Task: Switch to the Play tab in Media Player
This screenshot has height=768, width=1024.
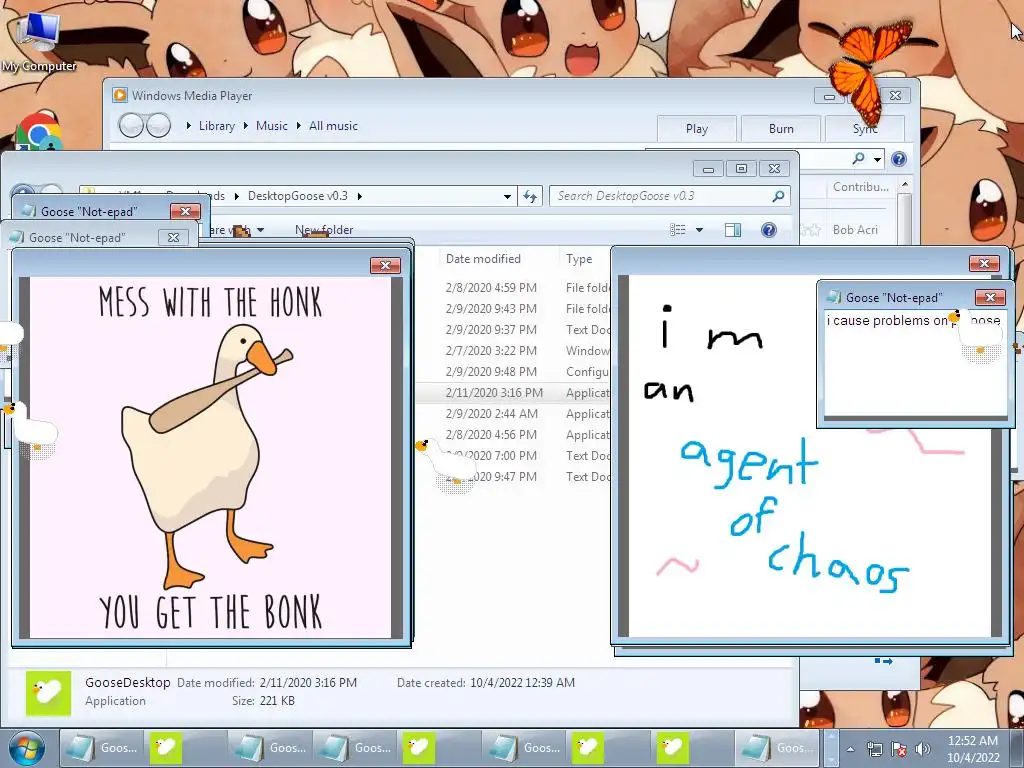Action: pos(697,129)
